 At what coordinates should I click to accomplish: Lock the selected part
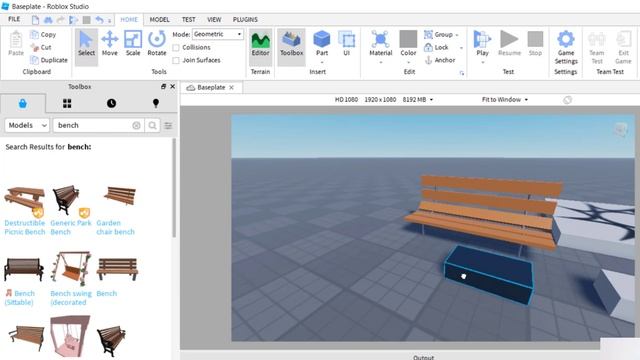click(436, 47)
